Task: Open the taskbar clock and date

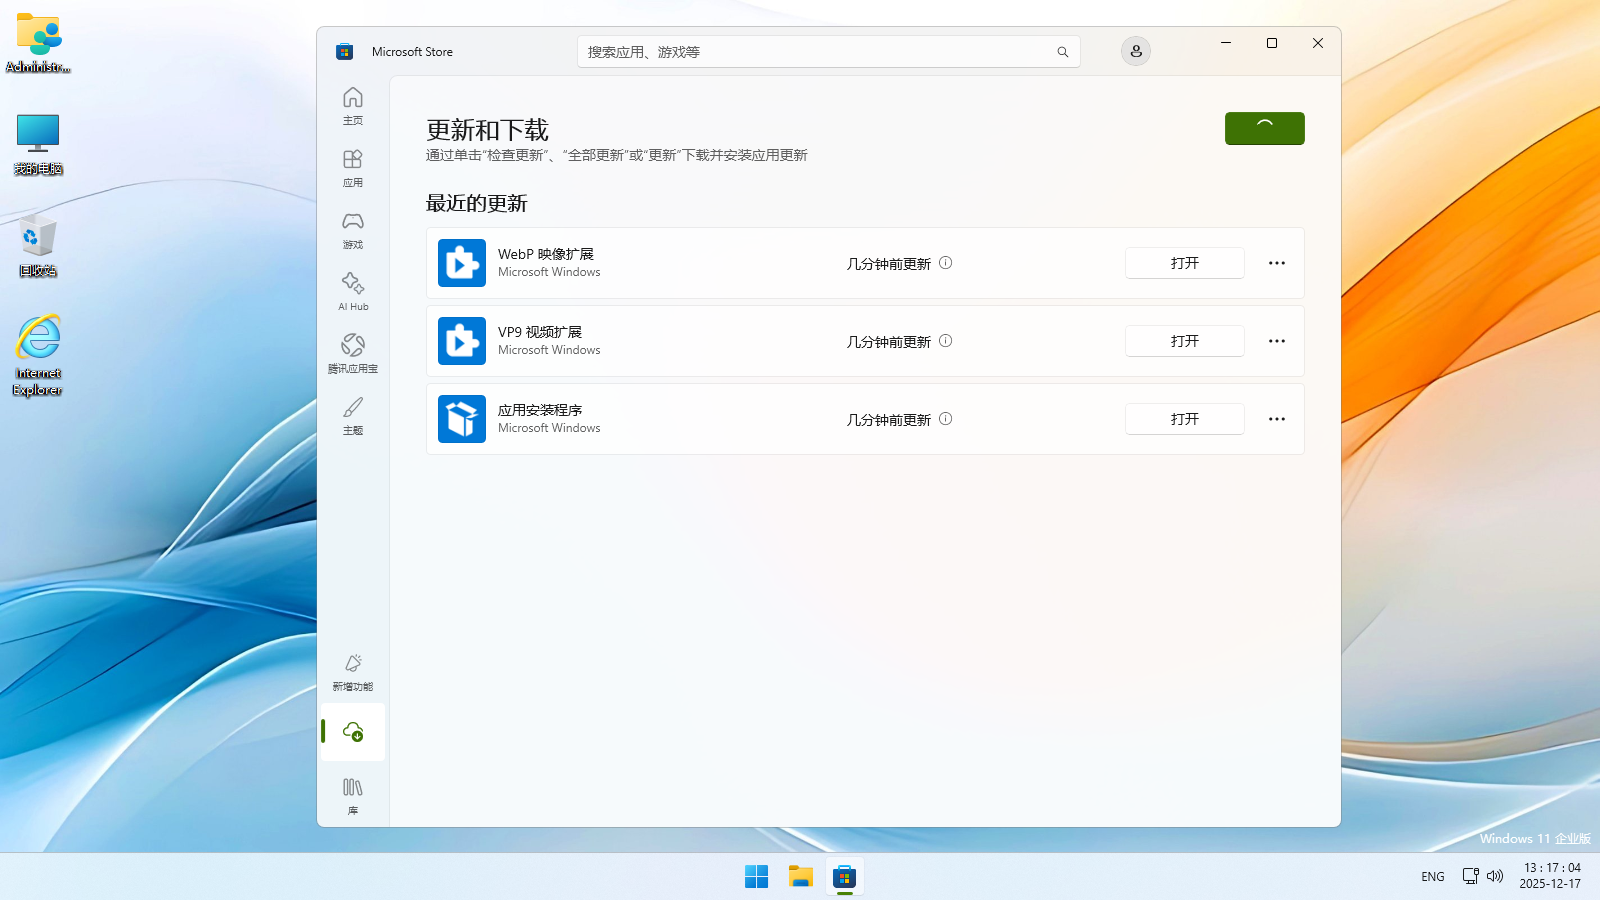Action: 1551,876
